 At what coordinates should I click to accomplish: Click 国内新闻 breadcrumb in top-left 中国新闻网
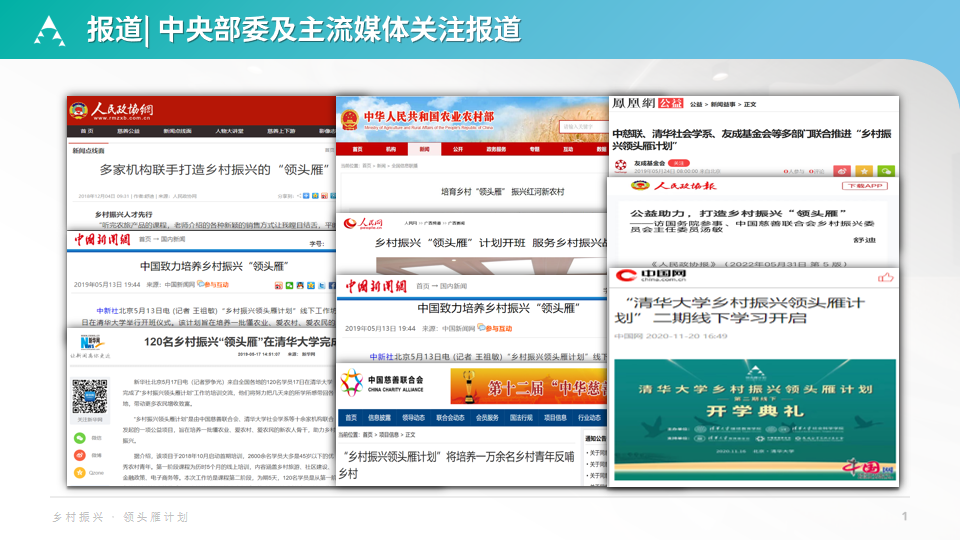173,239
